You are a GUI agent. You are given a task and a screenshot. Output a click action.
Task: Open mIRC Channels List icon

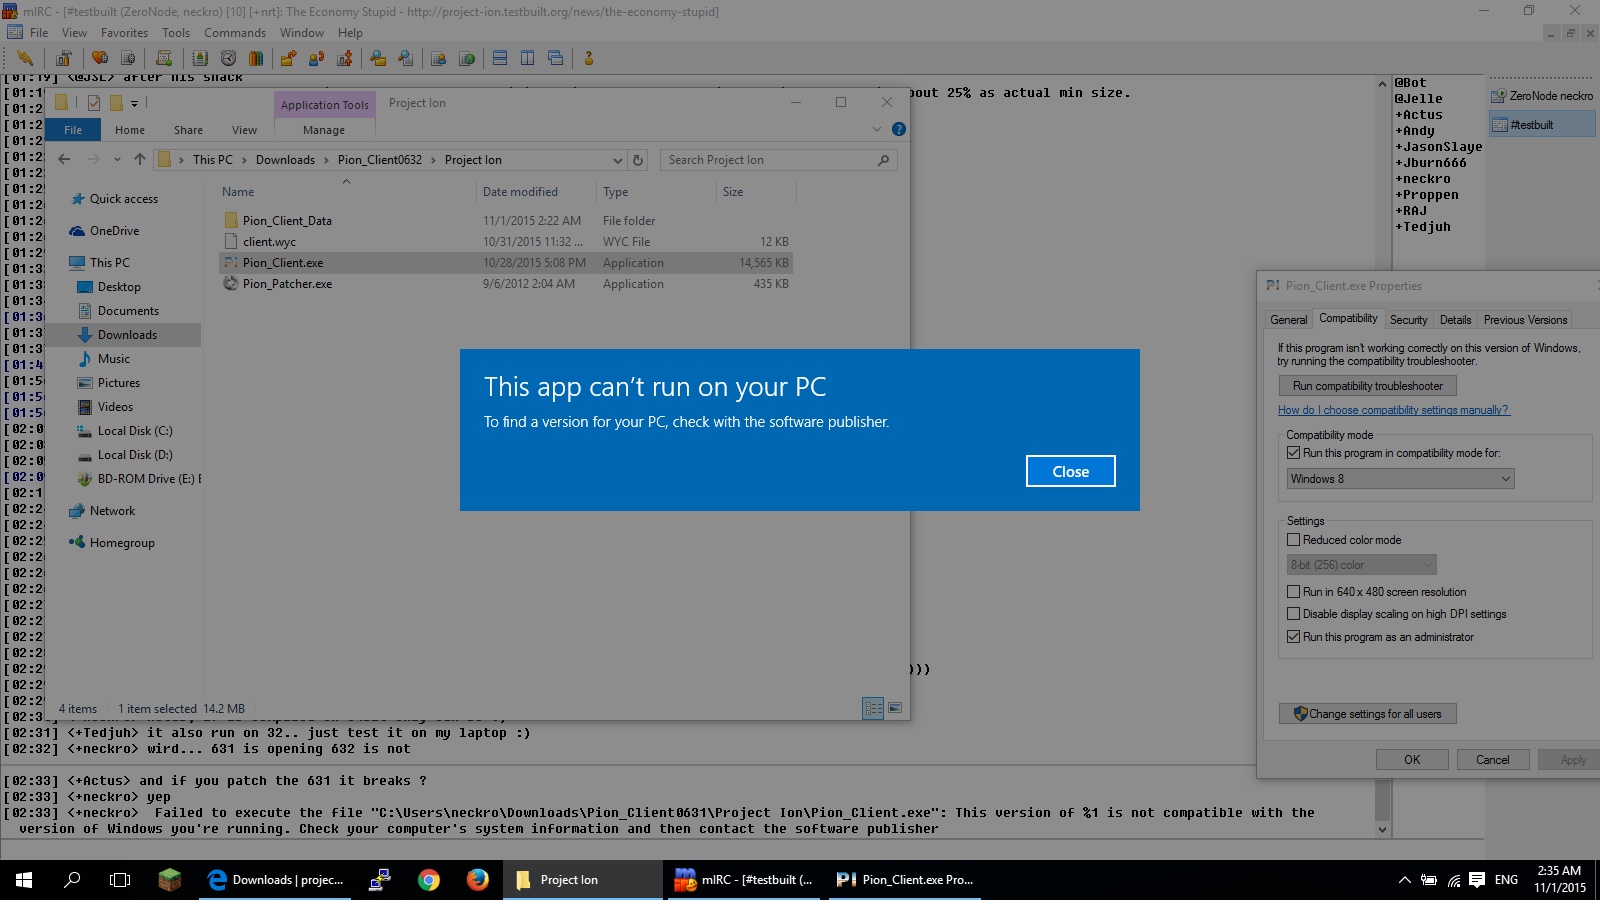128,58
